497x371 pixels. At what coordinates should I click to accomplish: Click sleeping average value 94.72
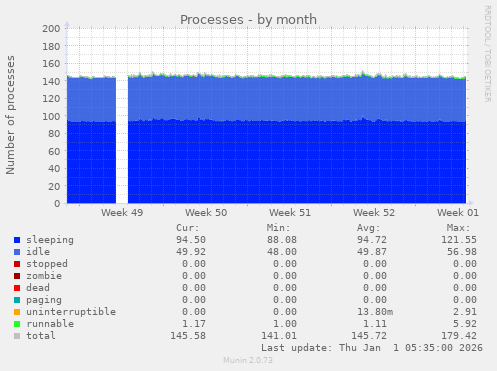pos(372,240)
